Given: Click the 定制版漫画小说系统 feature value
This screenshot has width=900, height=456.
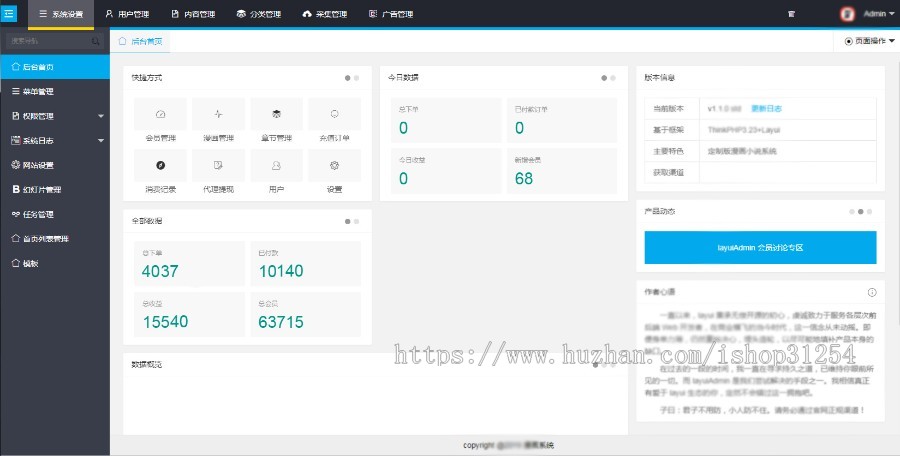Looking at the screenshot, I should [x=742, y=151].
